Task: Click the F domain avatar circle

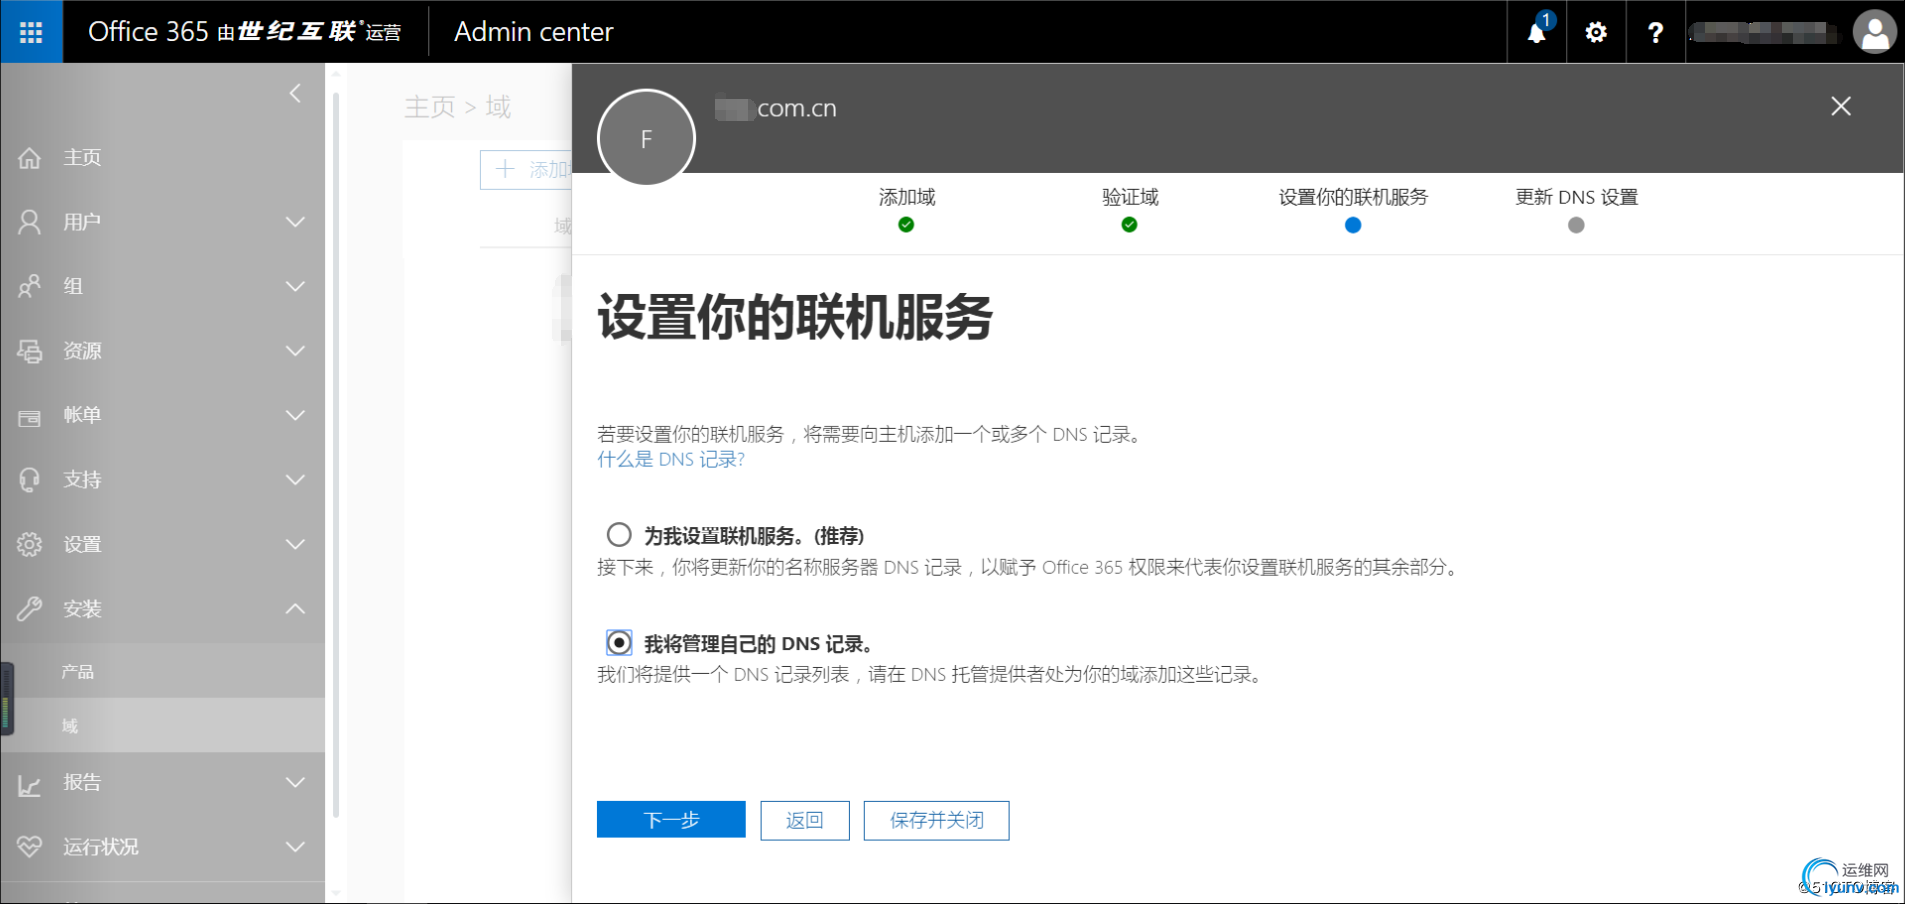Action: pos(646,139)
